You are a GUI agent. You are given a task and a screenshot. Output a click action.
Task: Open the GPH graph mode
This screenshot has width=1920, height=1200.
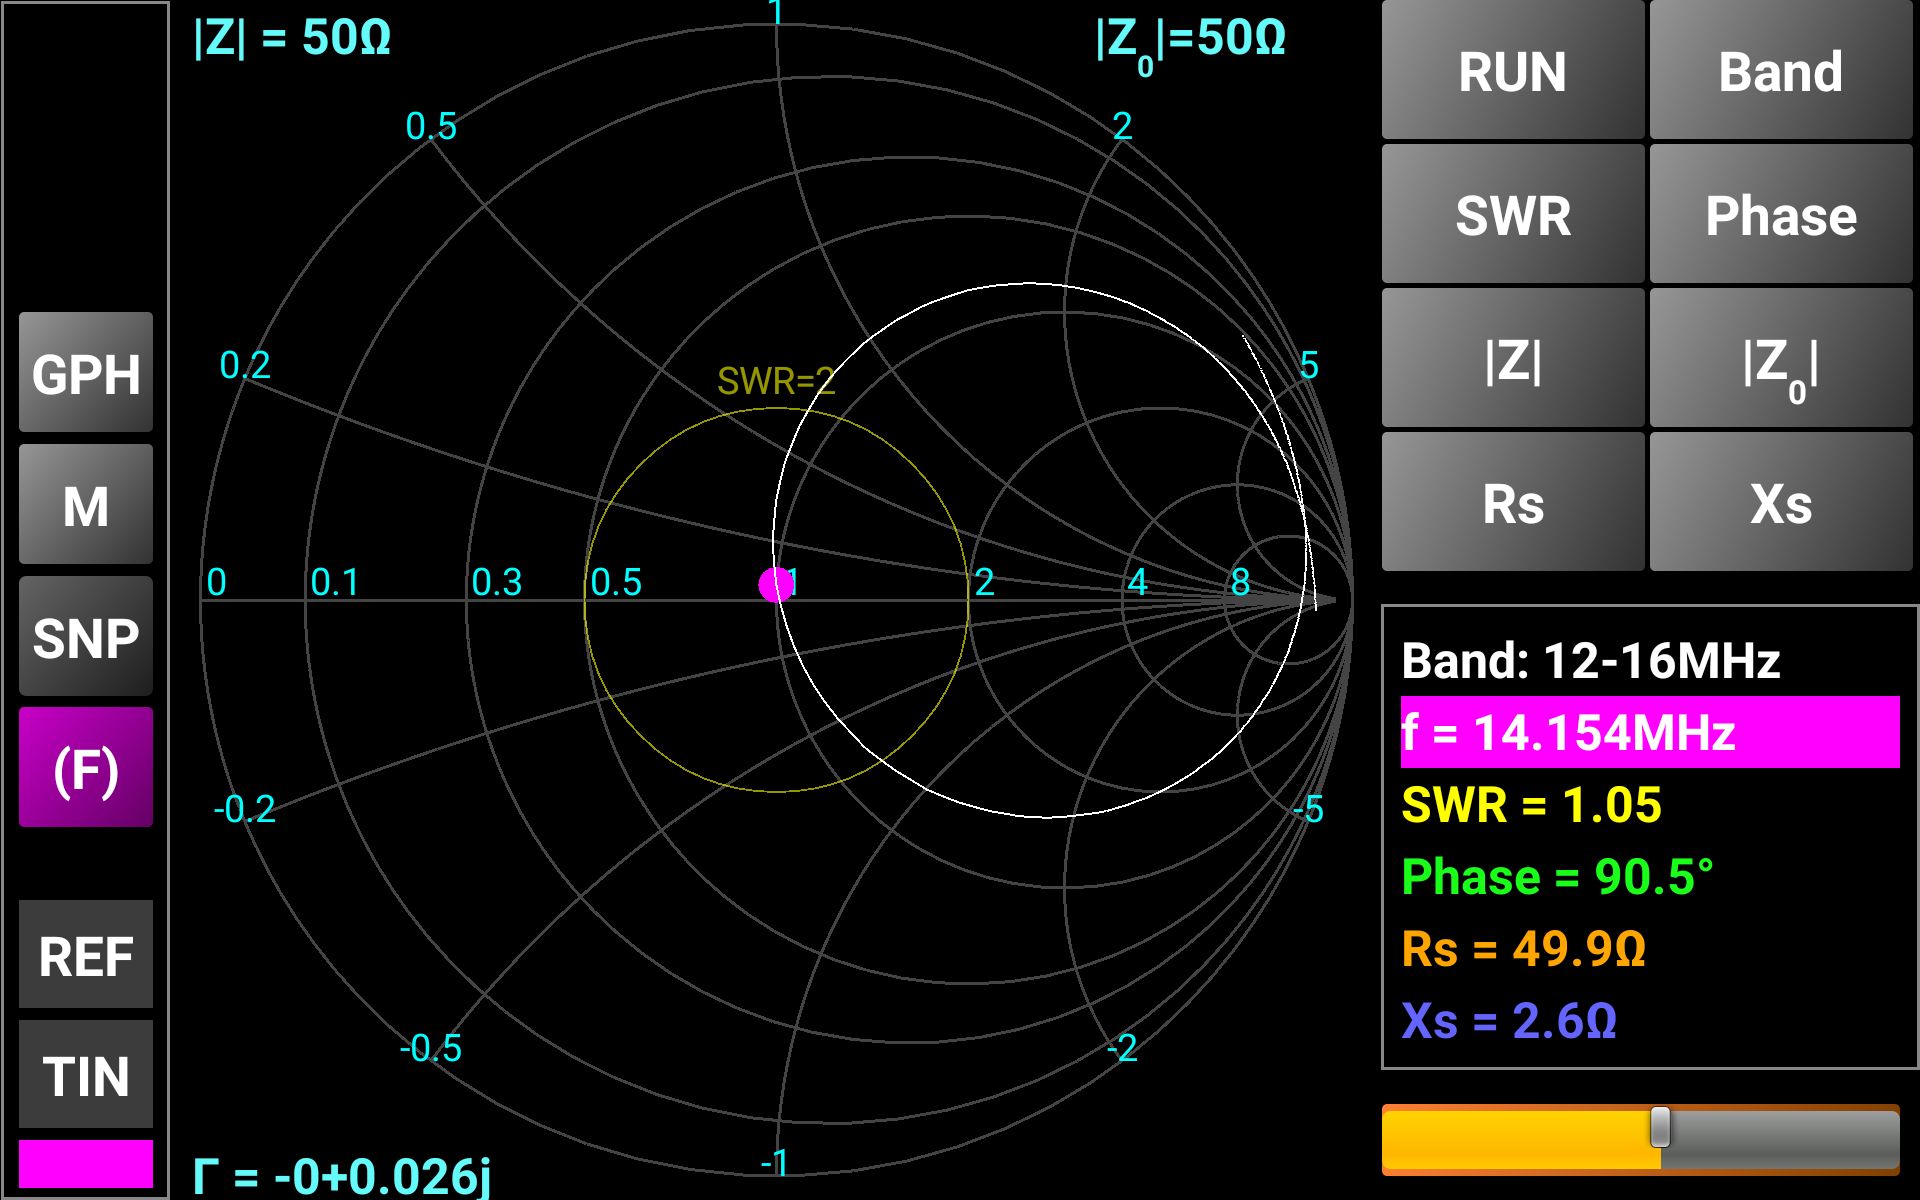tap(86, 373)
